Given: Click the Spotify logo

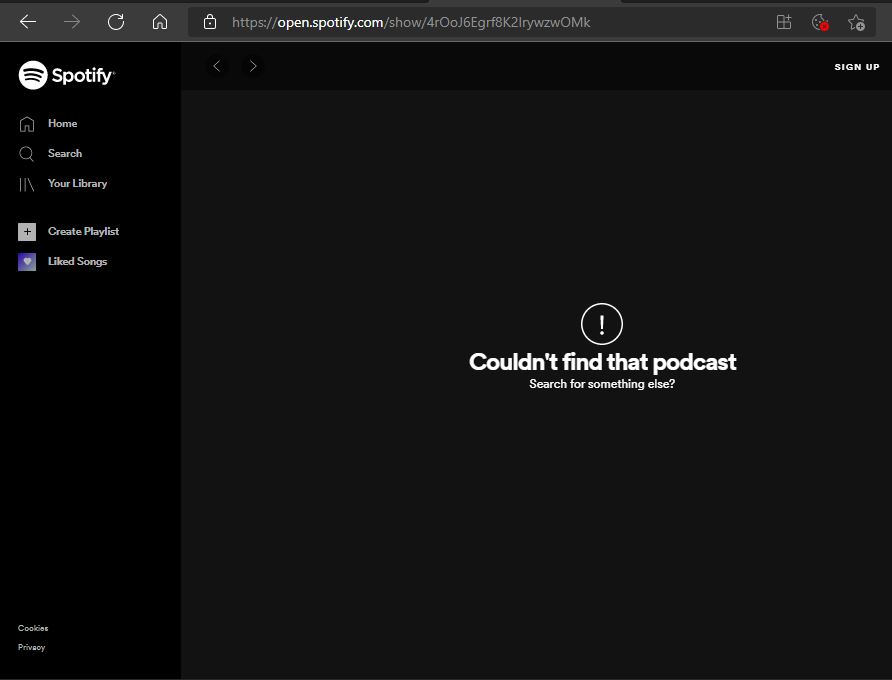Looking at the screenshot, I should 67,75.
